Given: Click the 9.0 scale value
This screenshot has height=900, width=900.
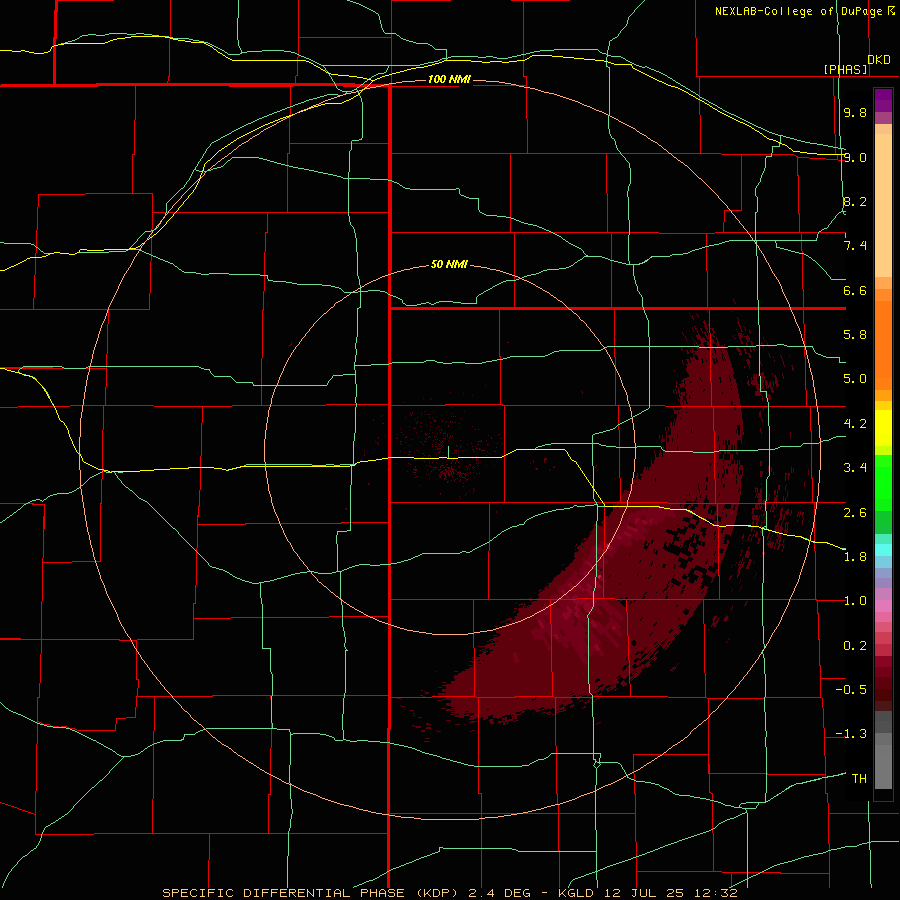Looking at the screenshot, I should 855,157.
